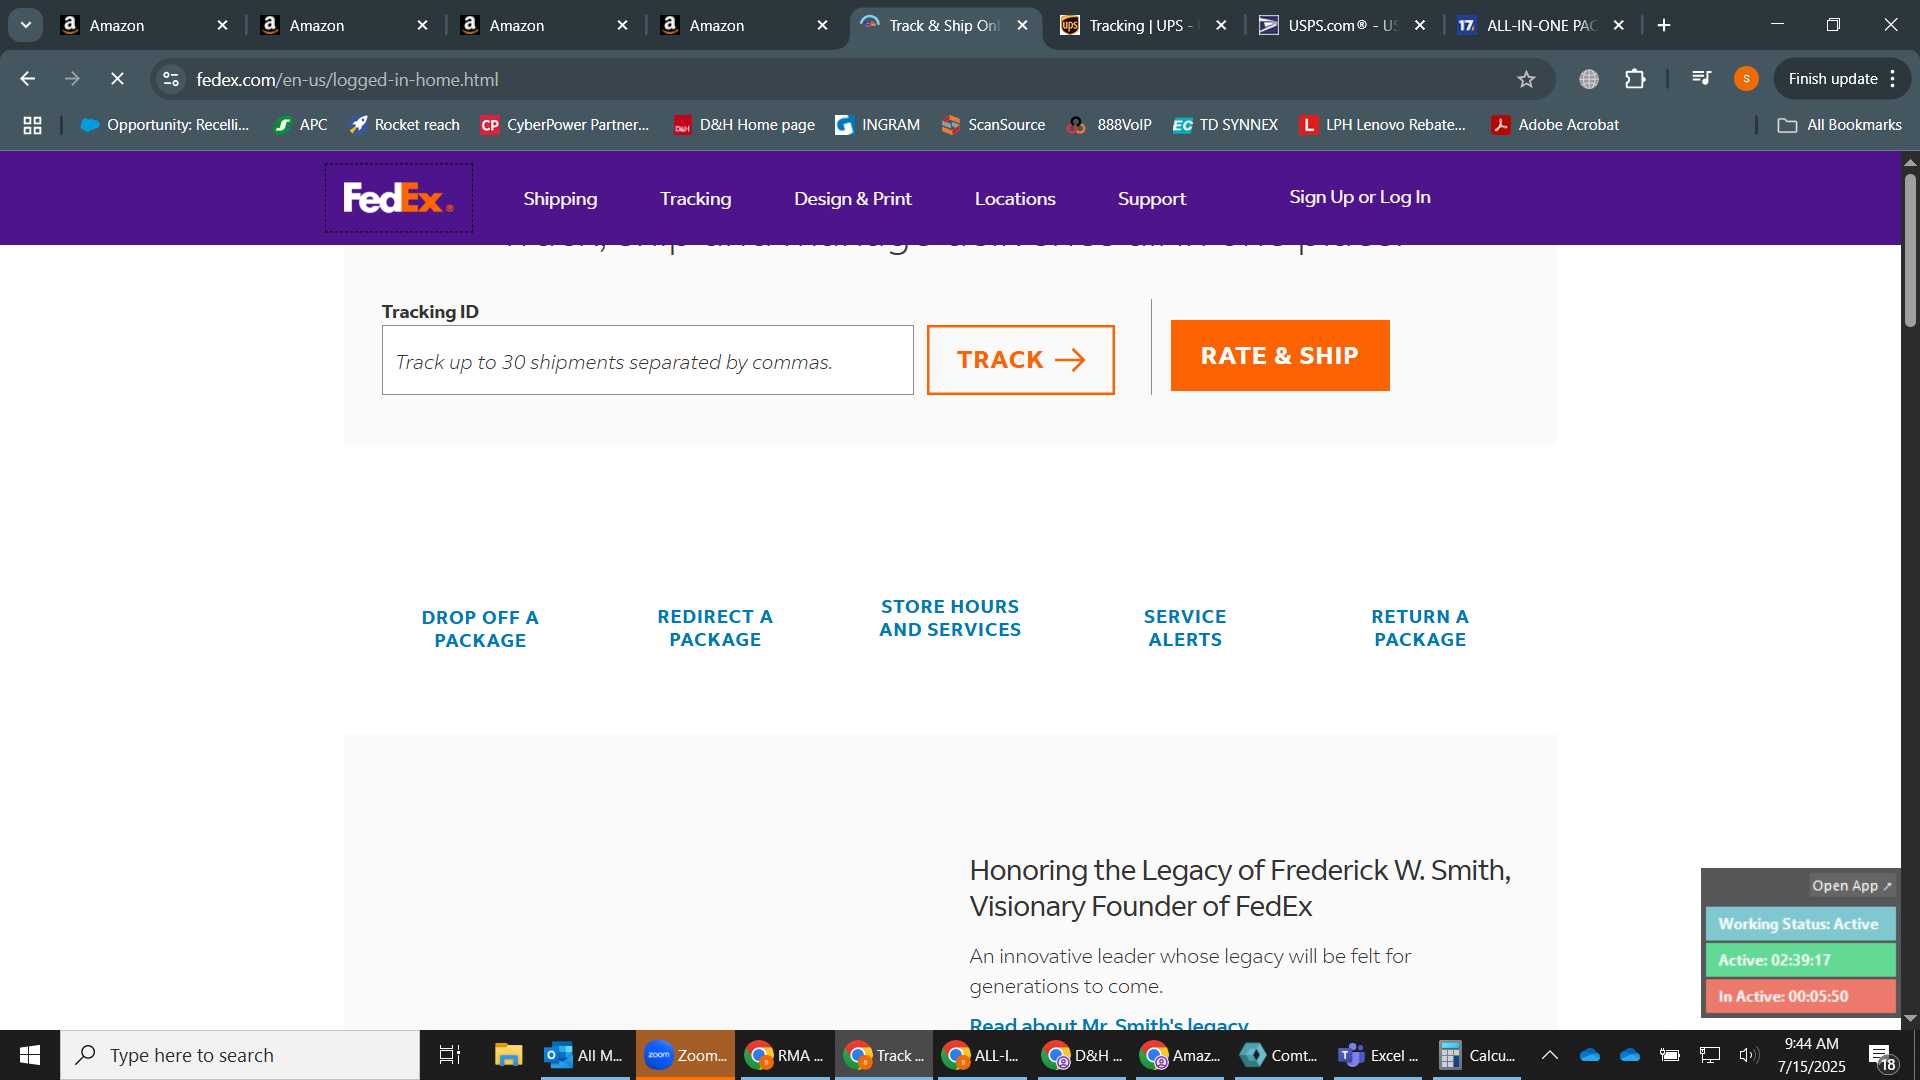Viewport: 1920px width, 1080px height.
Task: Click the taskbar clock 9:44 AM
Action: click(x=1811, y=1043)
